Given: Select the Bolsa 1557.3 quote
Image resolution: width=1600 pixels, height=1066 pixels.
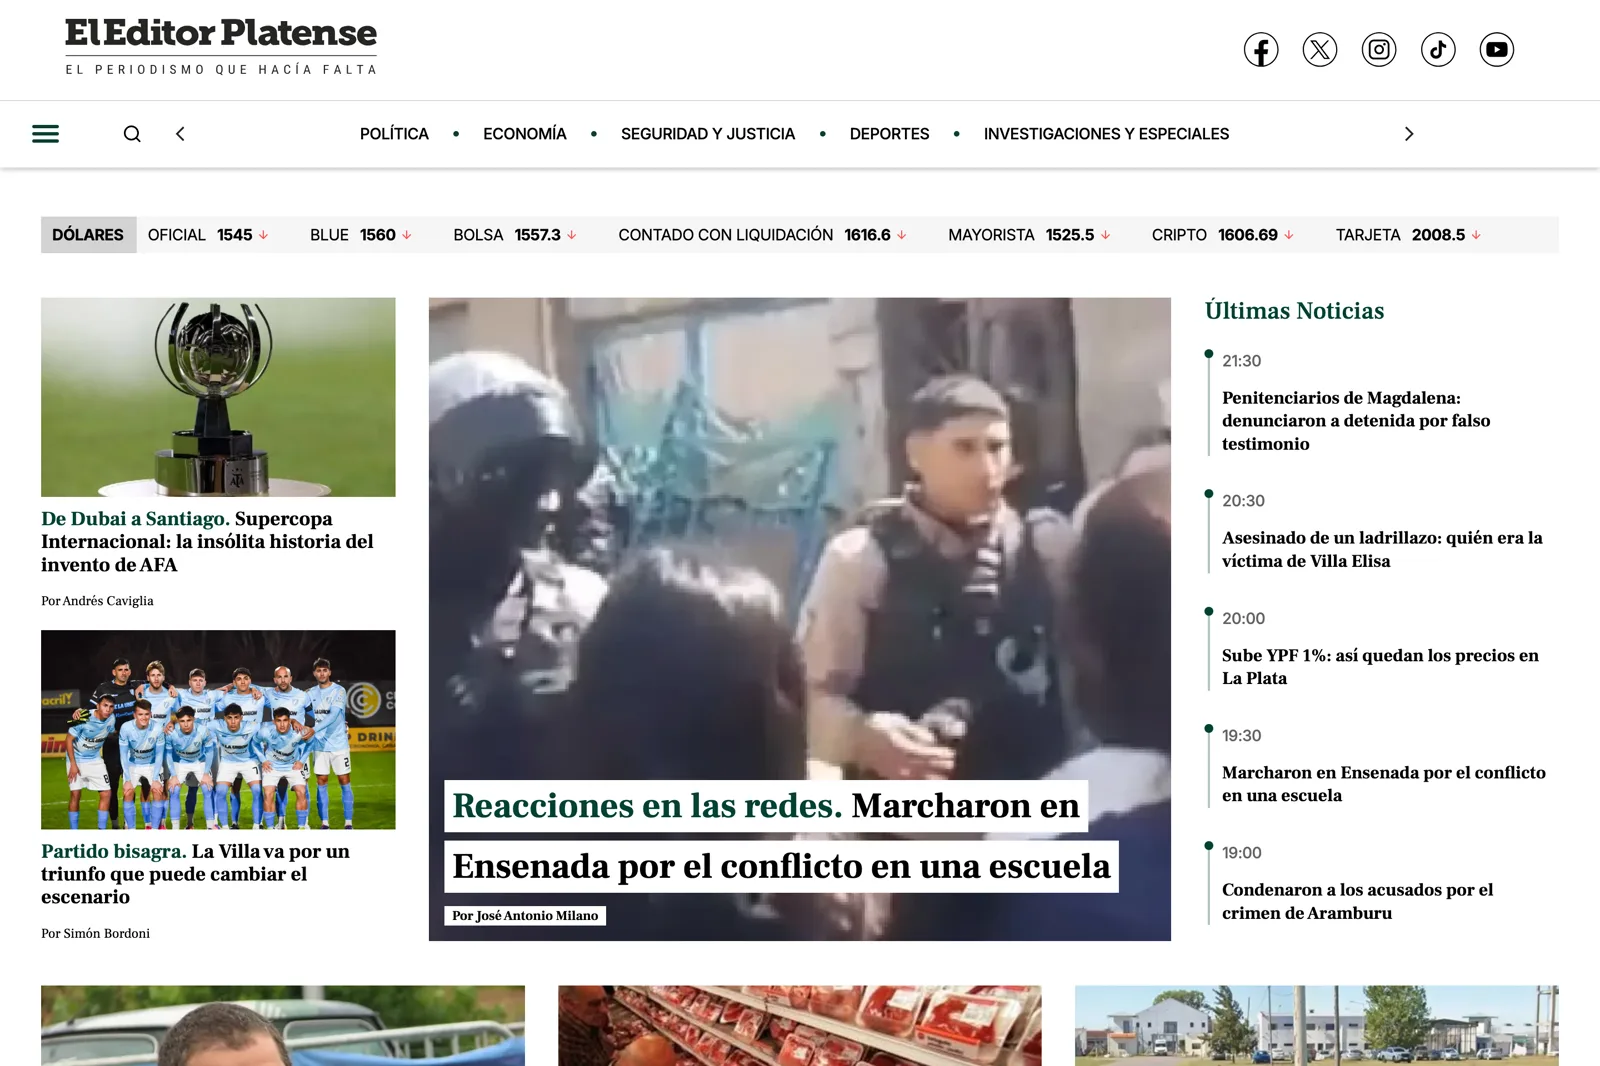Looking at the screenshot, I should pos(515,235).
